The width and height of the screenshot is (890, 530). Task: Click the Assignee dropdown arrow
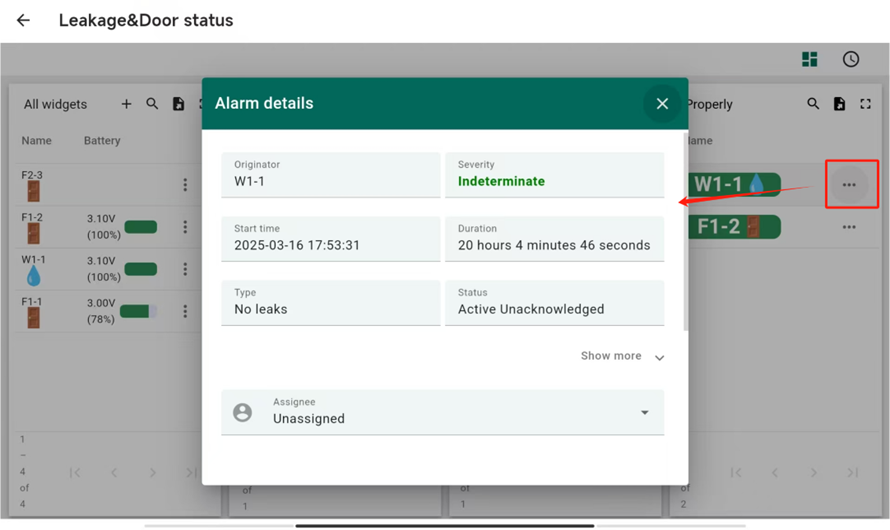pyautogui.click(x=645, y=412)
